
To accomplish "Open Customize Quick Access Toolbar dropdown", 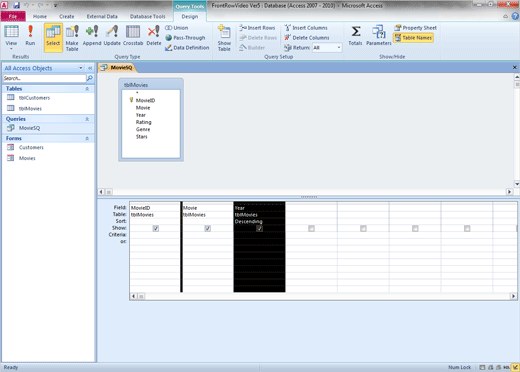I will point(55,5).
